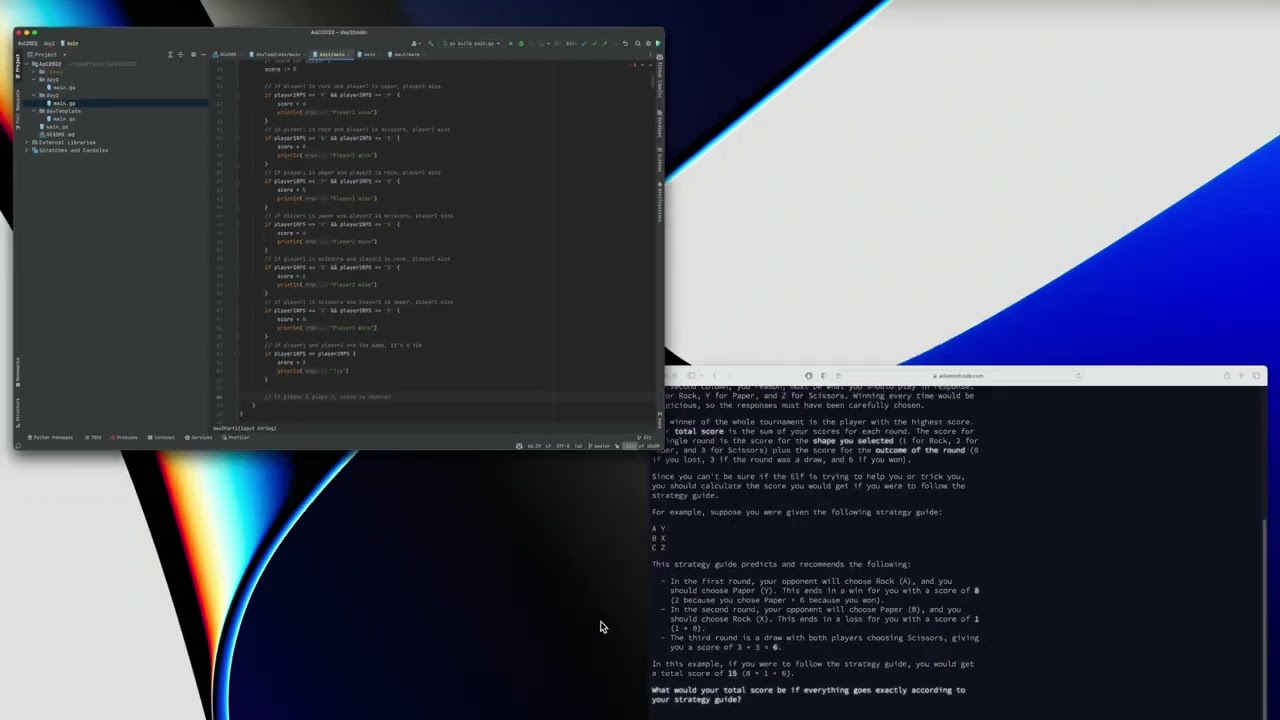Select main.go under the dayTemplate folder

click(x=62, y=119)
